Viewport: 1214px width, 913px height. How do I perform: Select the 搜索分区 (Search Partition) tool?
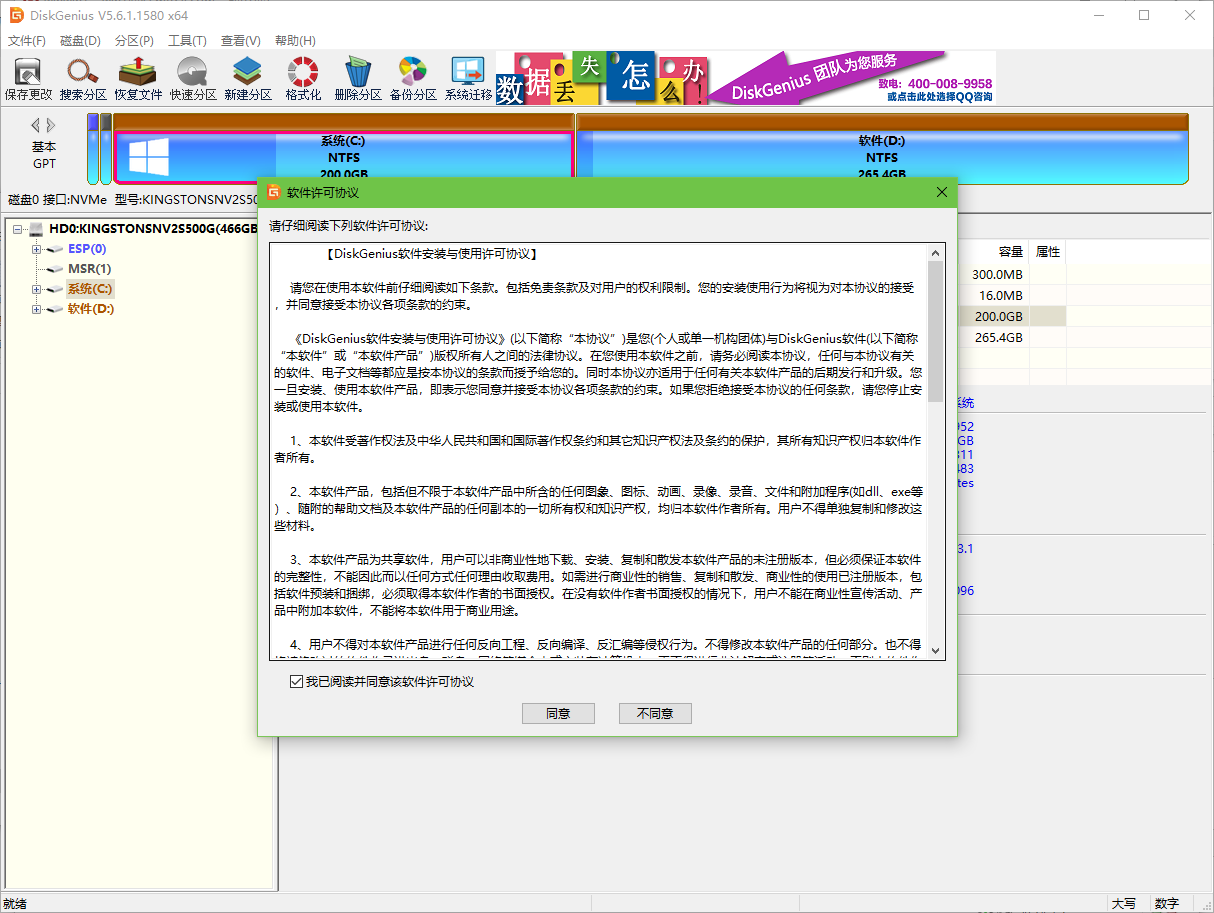click(83, 77)
